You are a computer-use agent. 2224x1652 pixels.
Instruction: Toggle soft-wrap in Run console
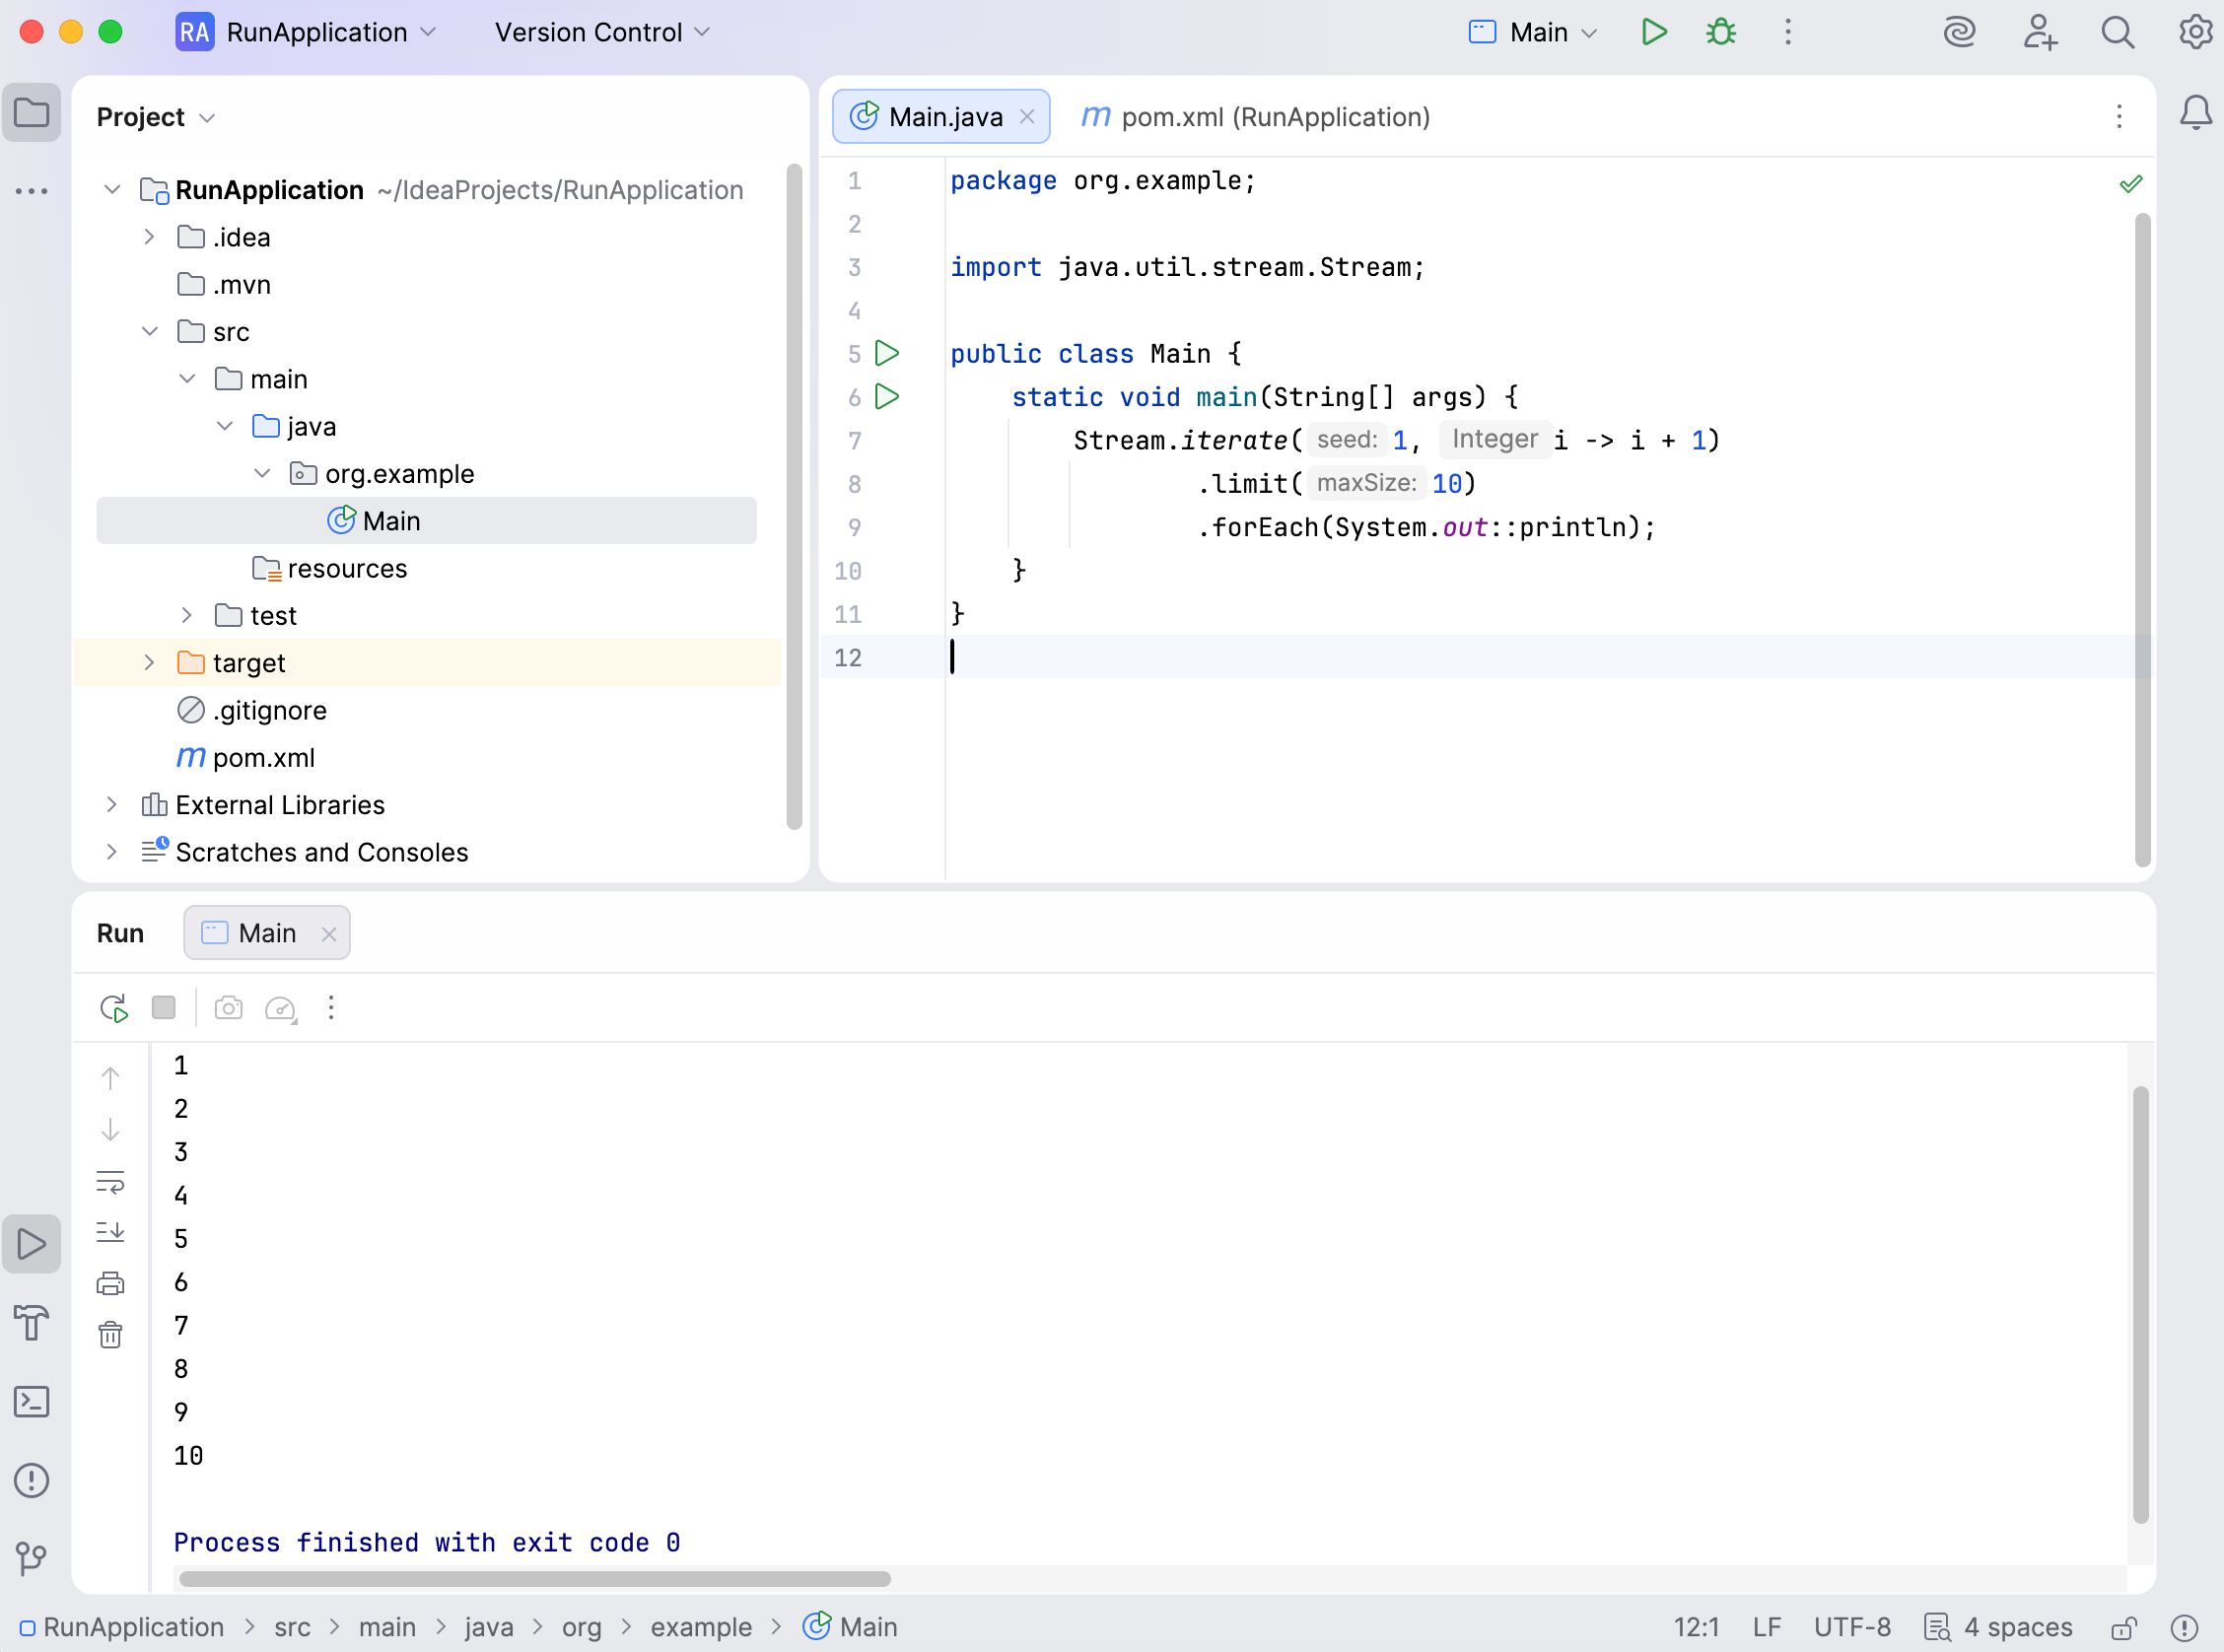pyautogui.click(x=110, y=1182)
